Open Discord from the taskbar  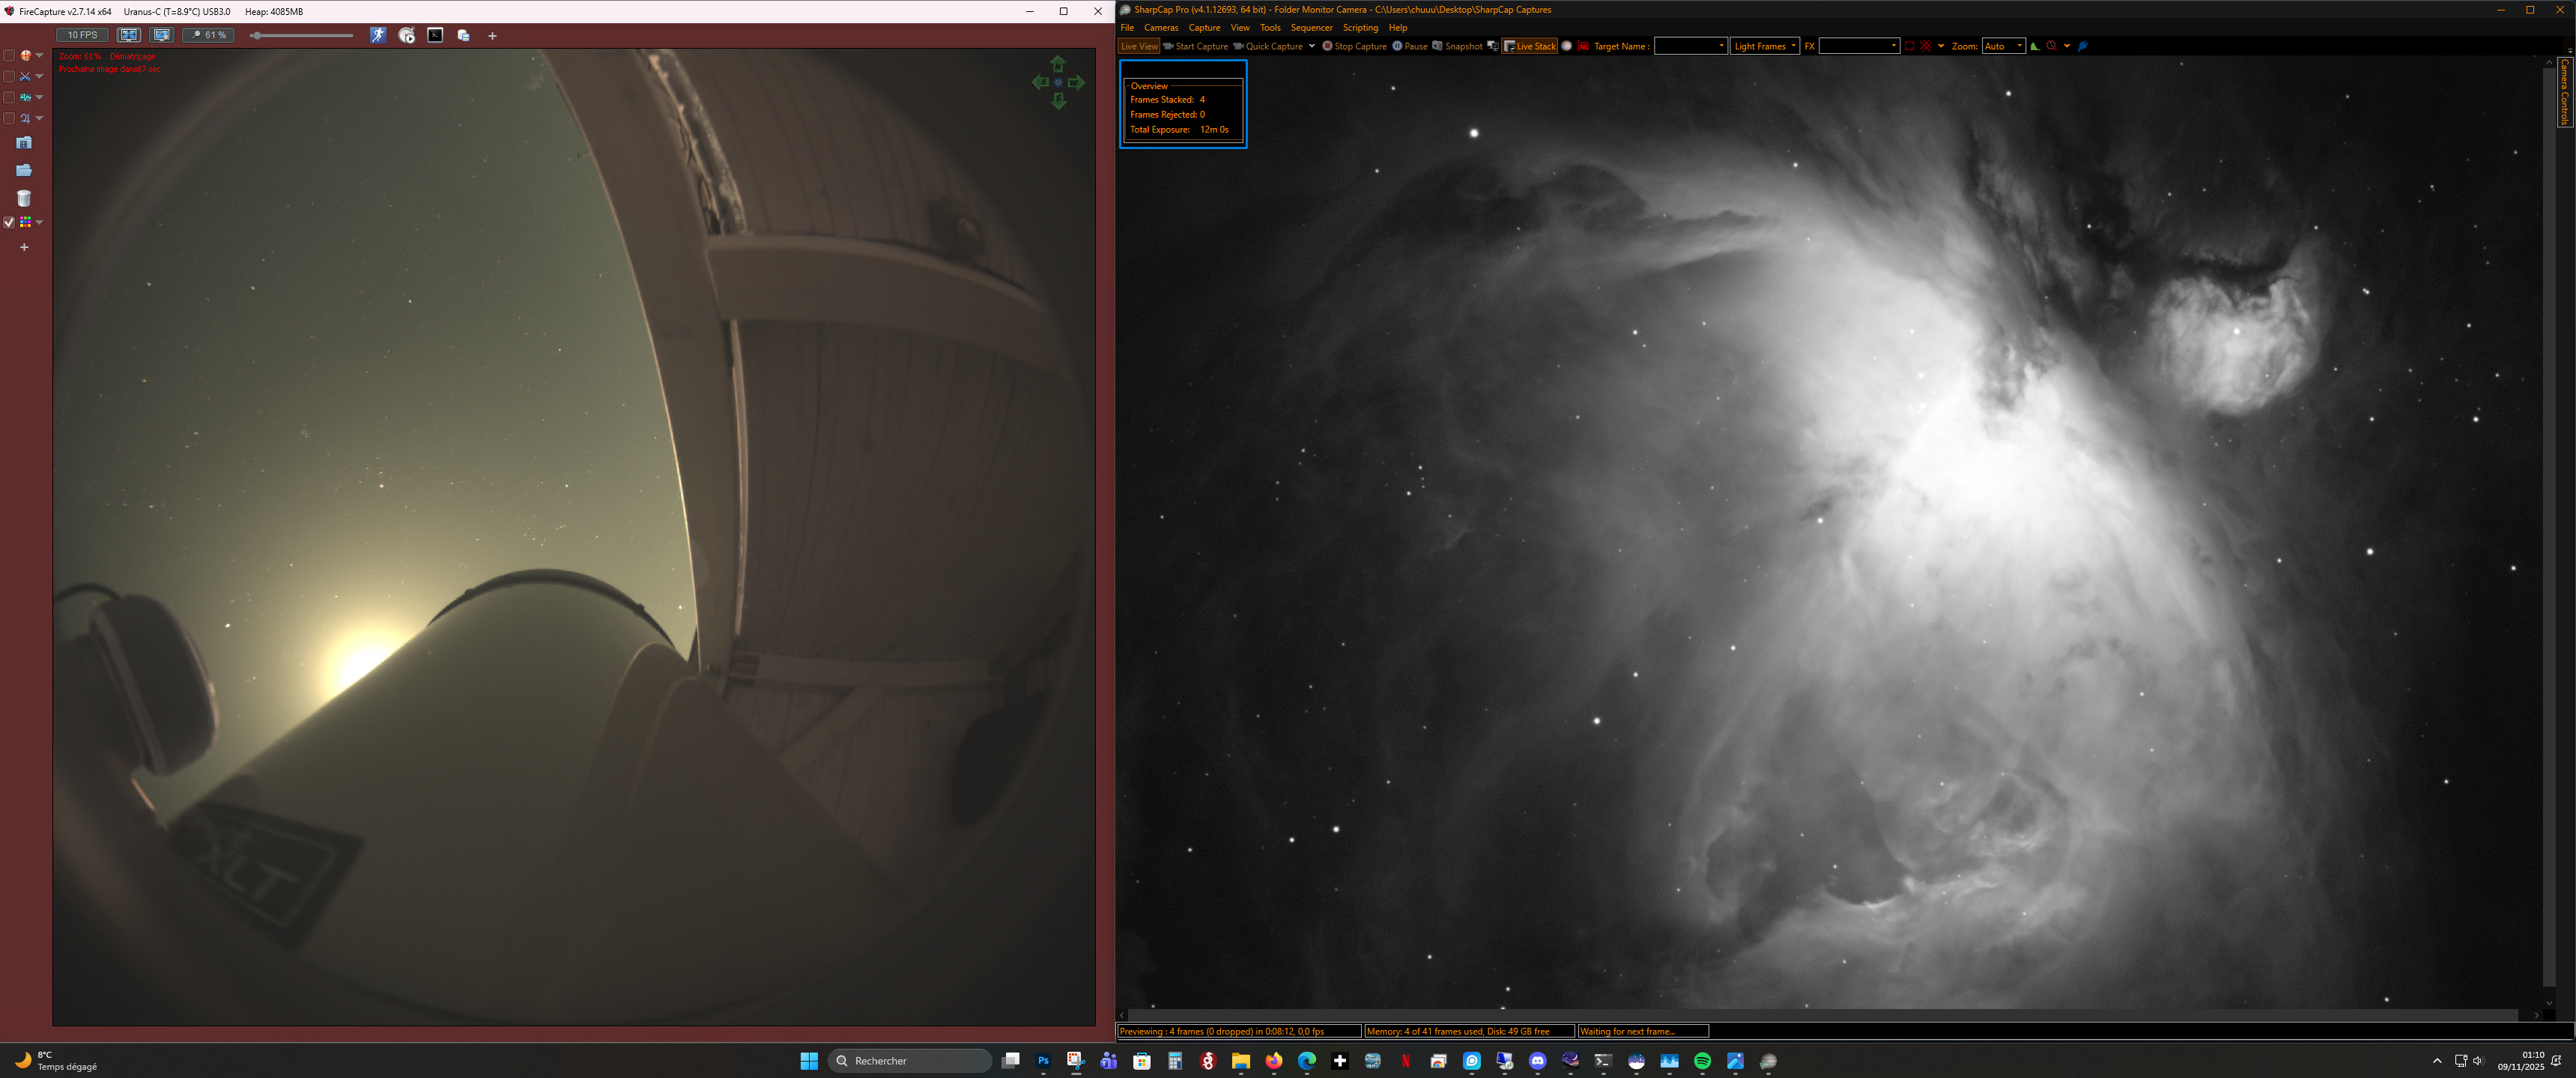click(x=1538, y=1061)
